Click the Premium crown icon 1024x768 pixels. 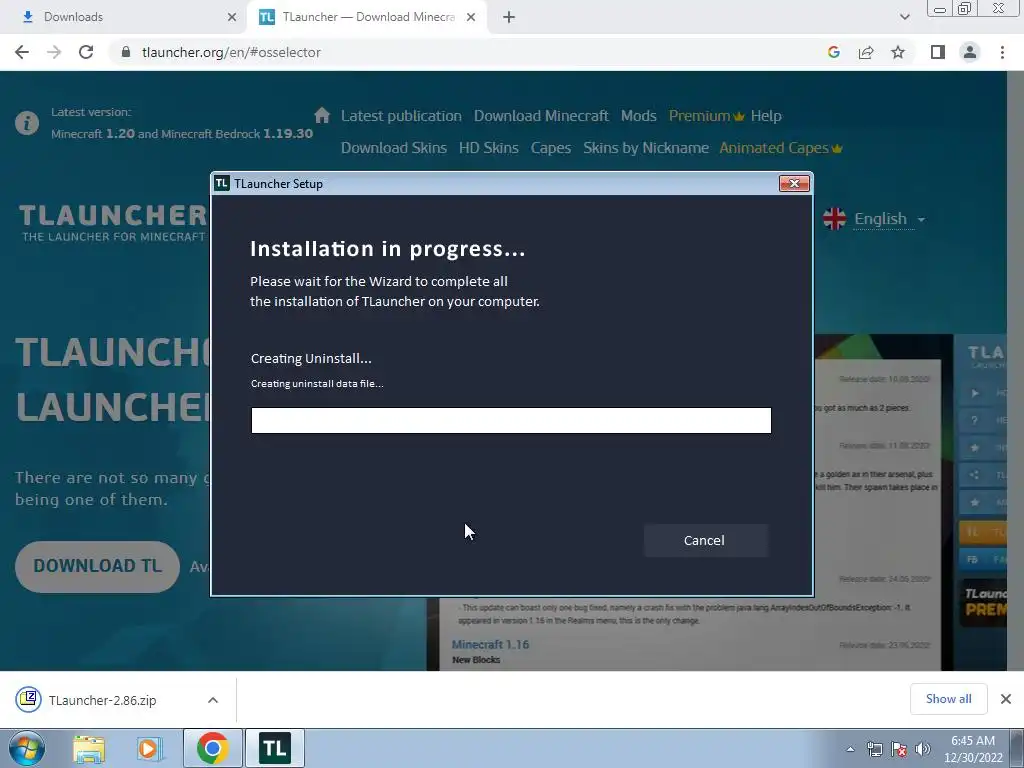coord(739,116)
